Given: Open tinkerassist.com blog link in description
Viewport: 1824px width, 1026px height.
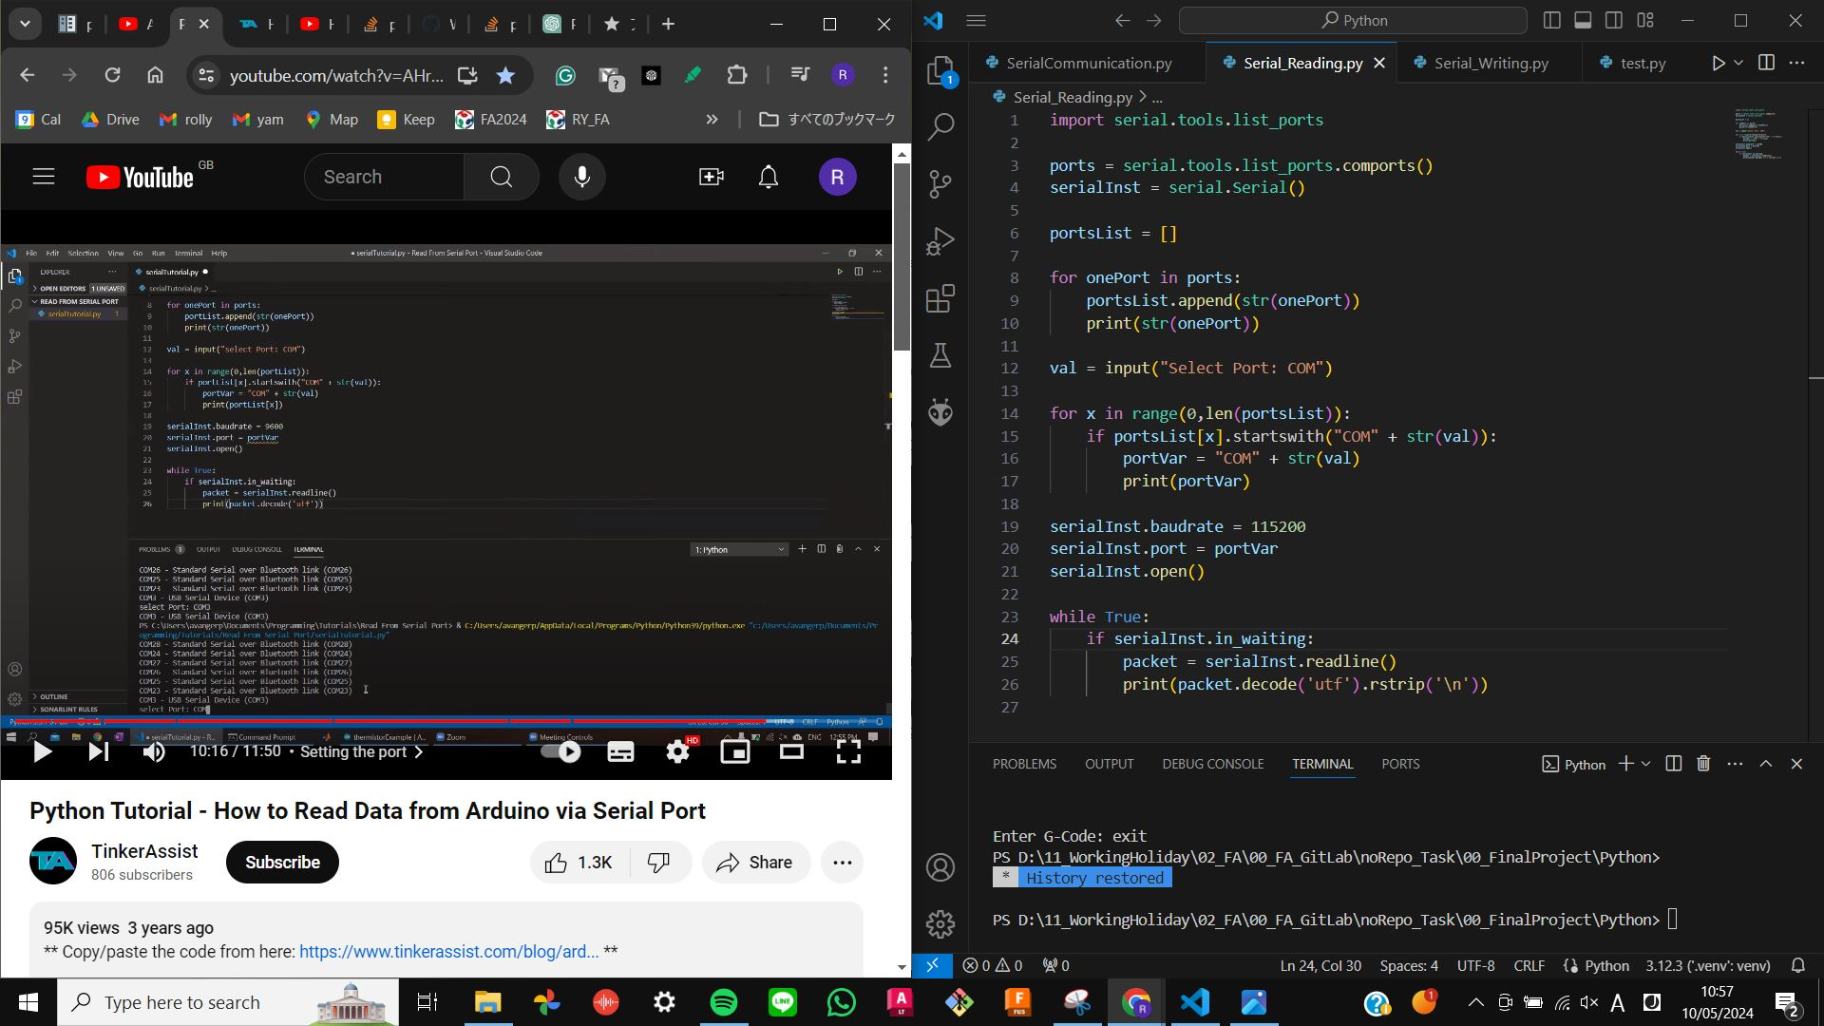Looking at the screenshot, I should coord(449,951).
